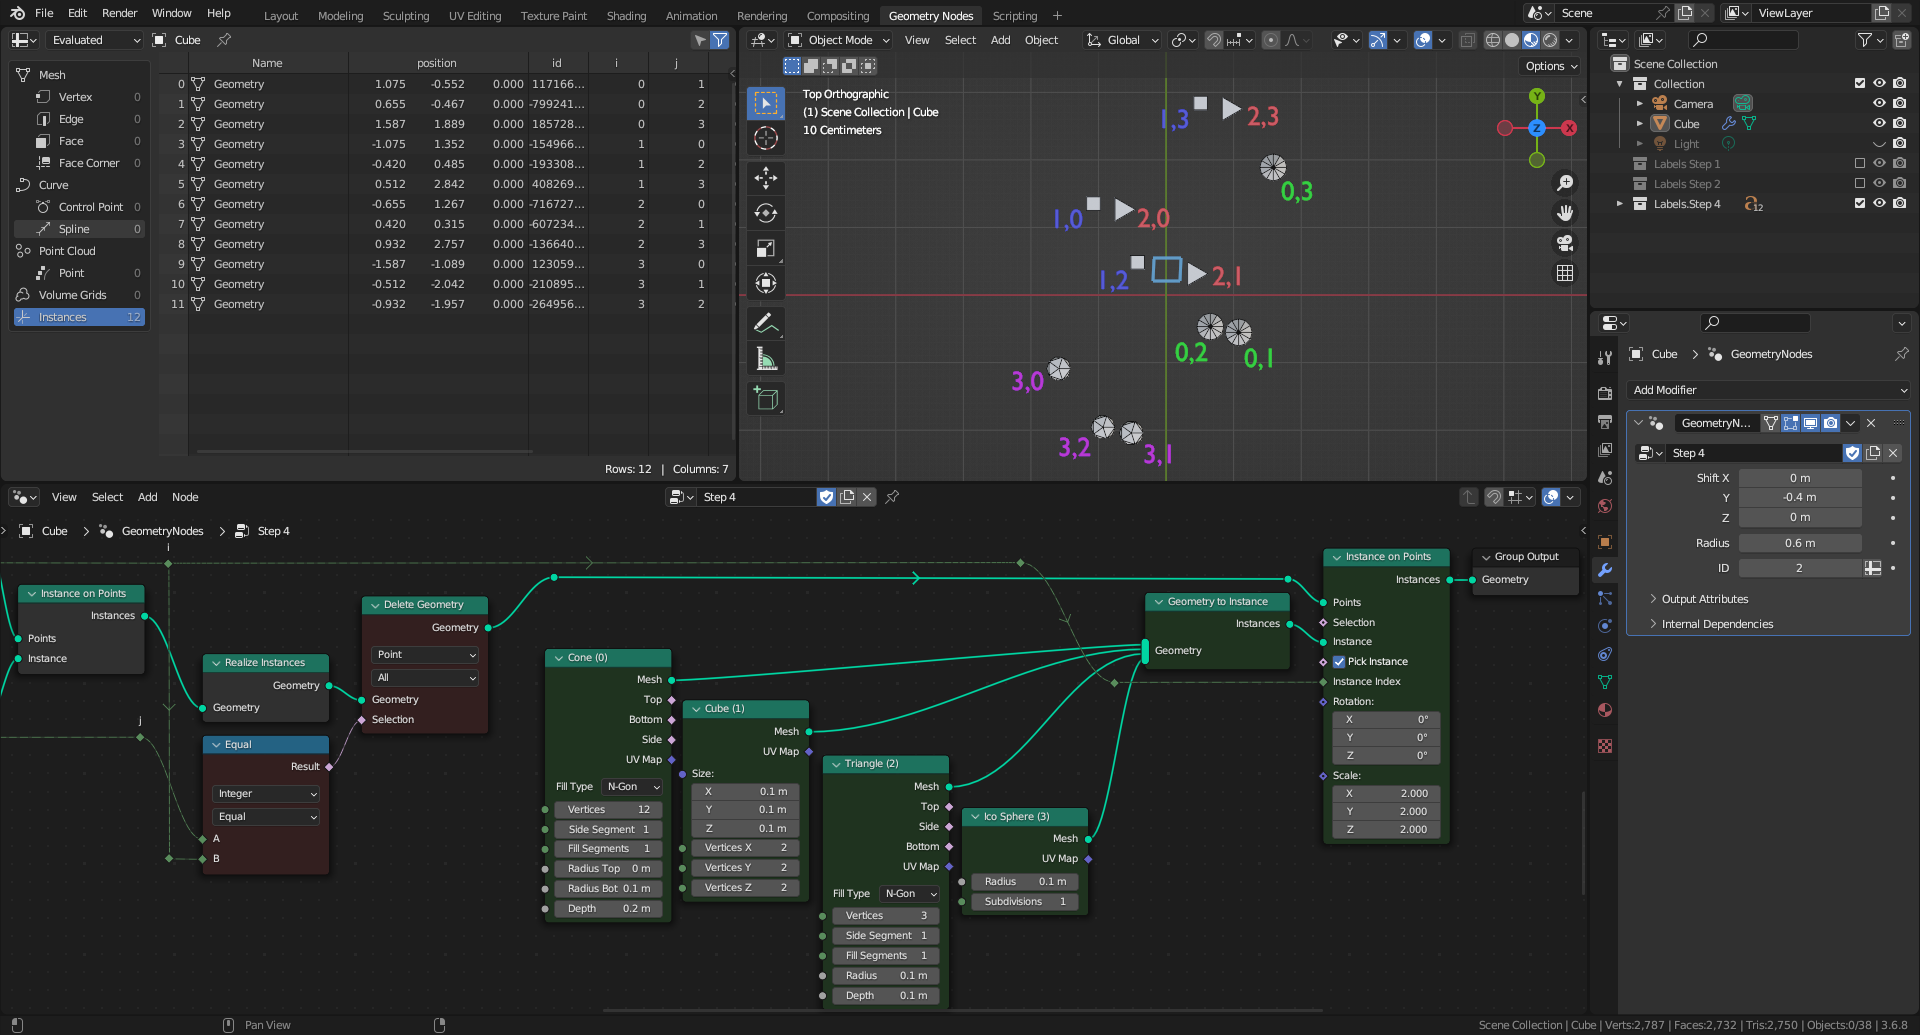This screenshot has width=1920, height=1035.
Task: Select the Measure tool
Action: [x=766, y=358]
